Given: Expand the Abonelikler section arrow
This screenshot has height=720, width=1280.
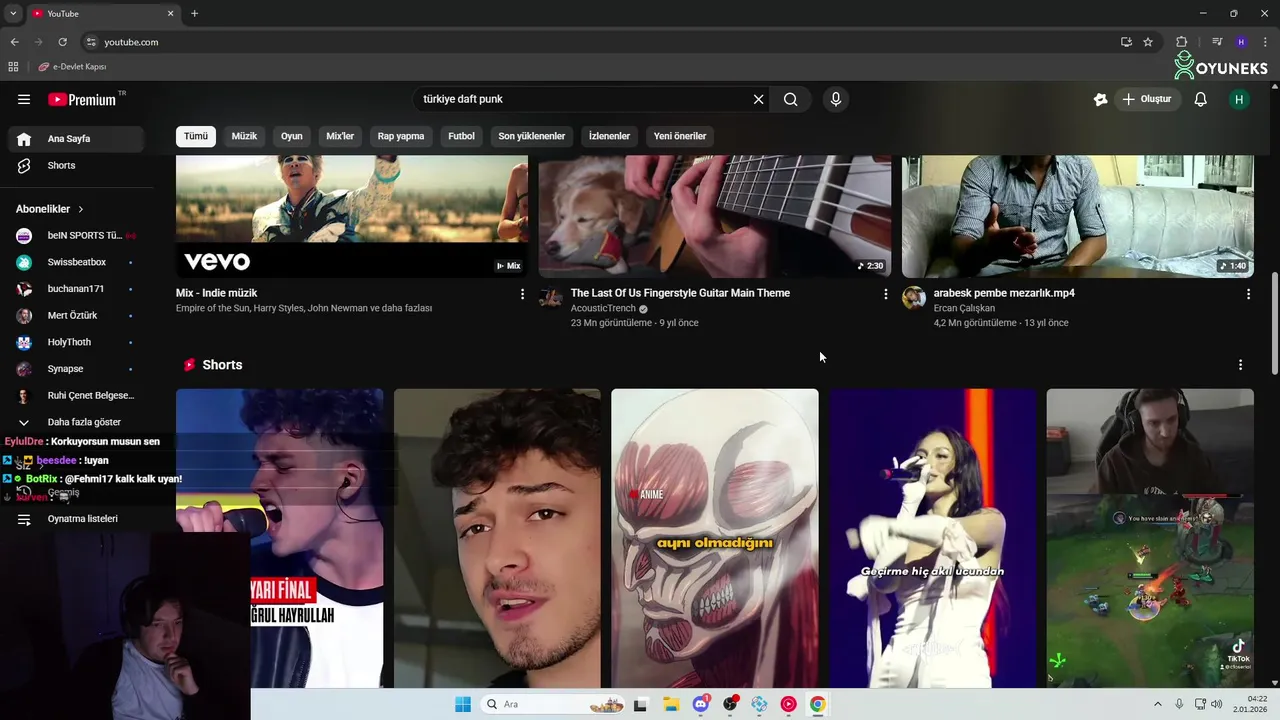Looking at the screenshot, I should (80, 209).
